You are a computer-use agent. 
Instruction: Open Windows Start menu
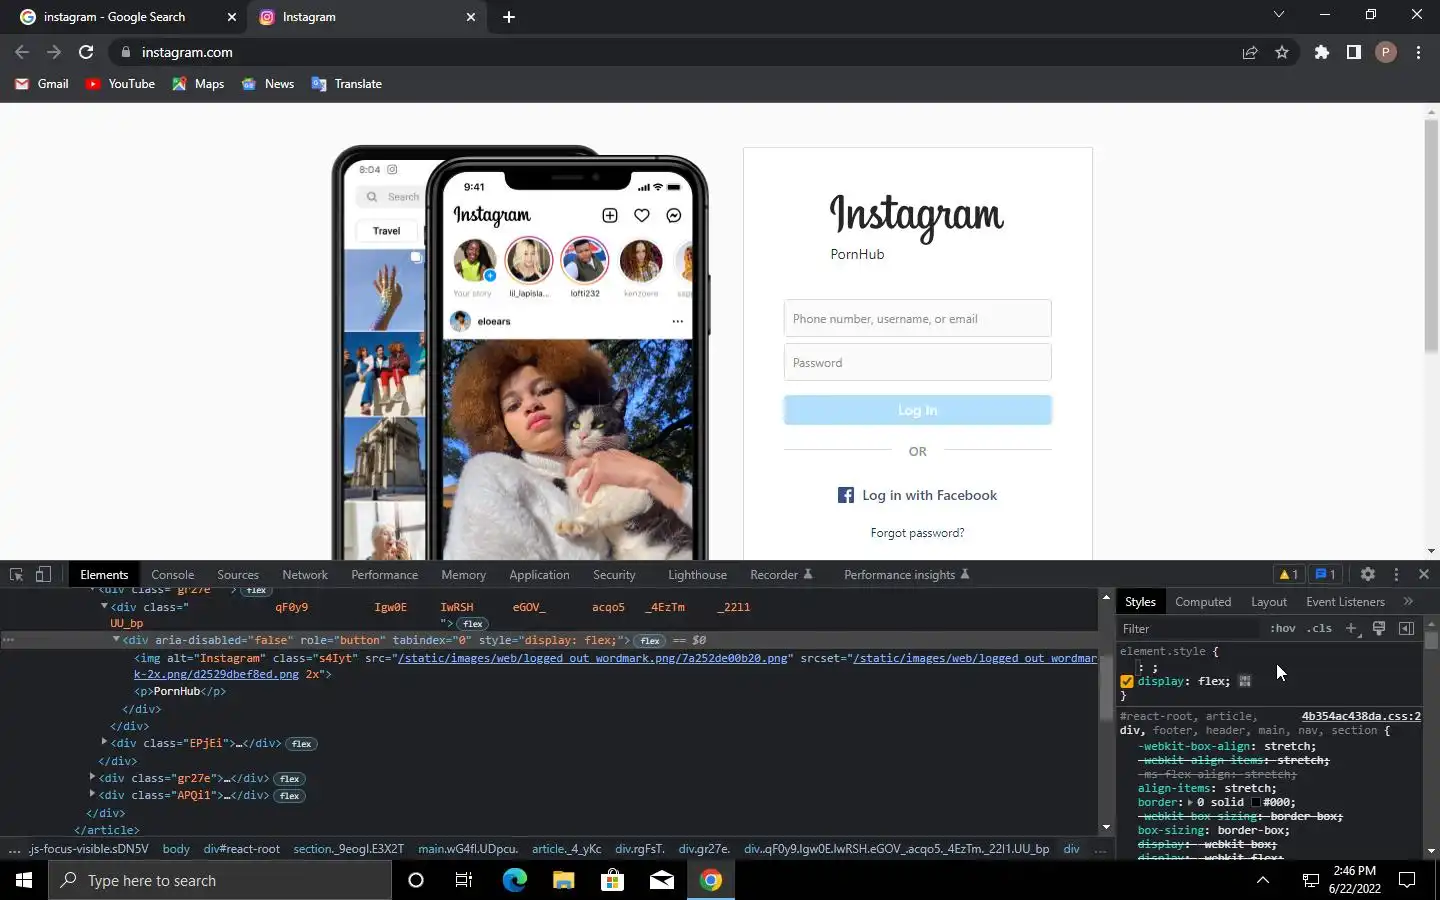tap(24, 880)
